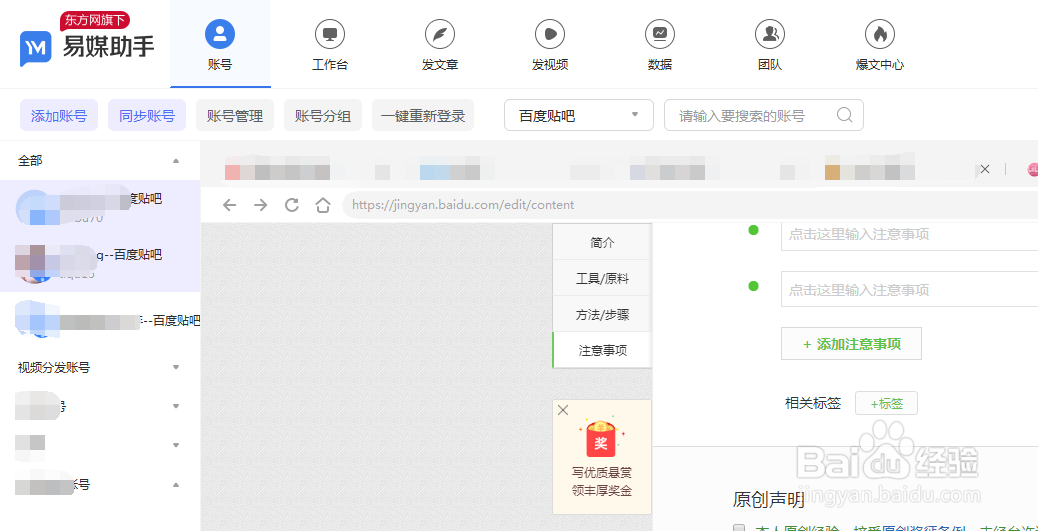Screen dimensions: 1038x531
Task: Click the +标签 button
Action: point(886,403)
